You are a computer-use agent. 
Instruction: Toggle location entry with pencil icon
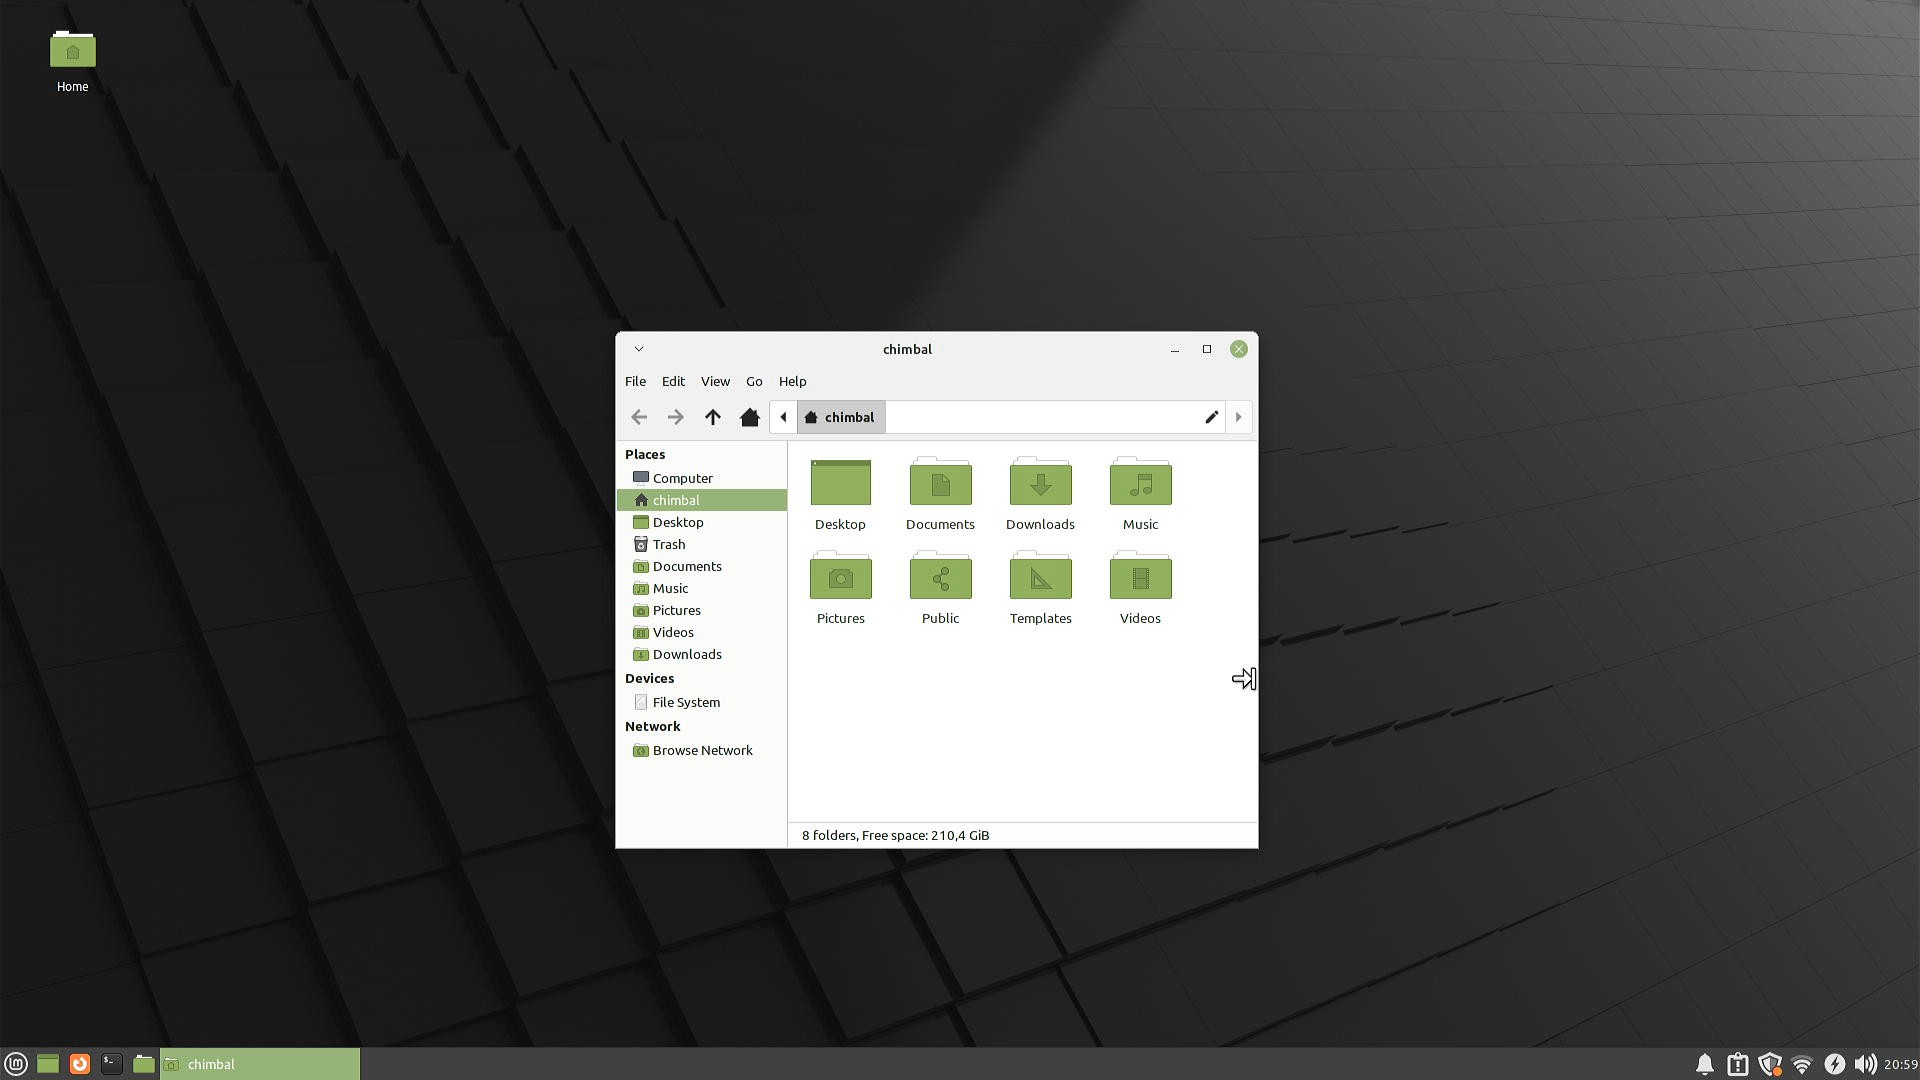[1211, 417]
